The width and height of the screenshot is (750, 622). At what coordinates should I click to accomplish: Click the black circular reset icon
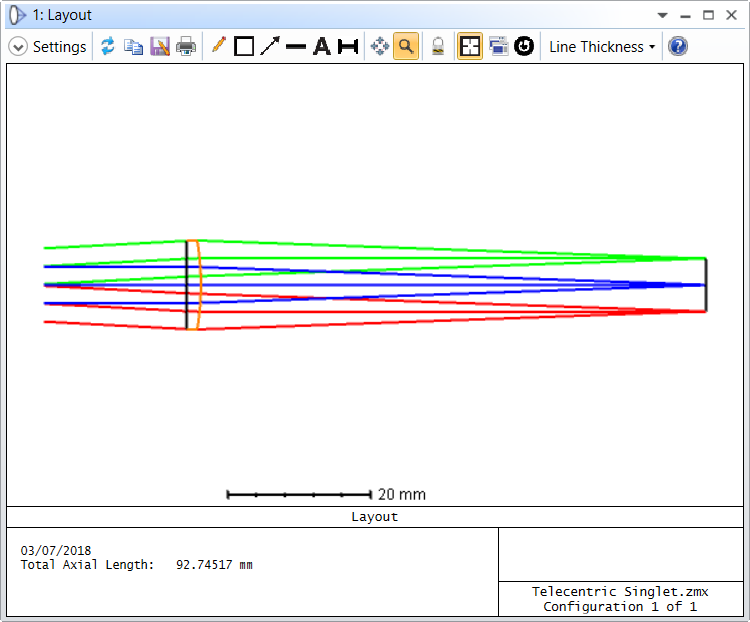tap(524, 46)
